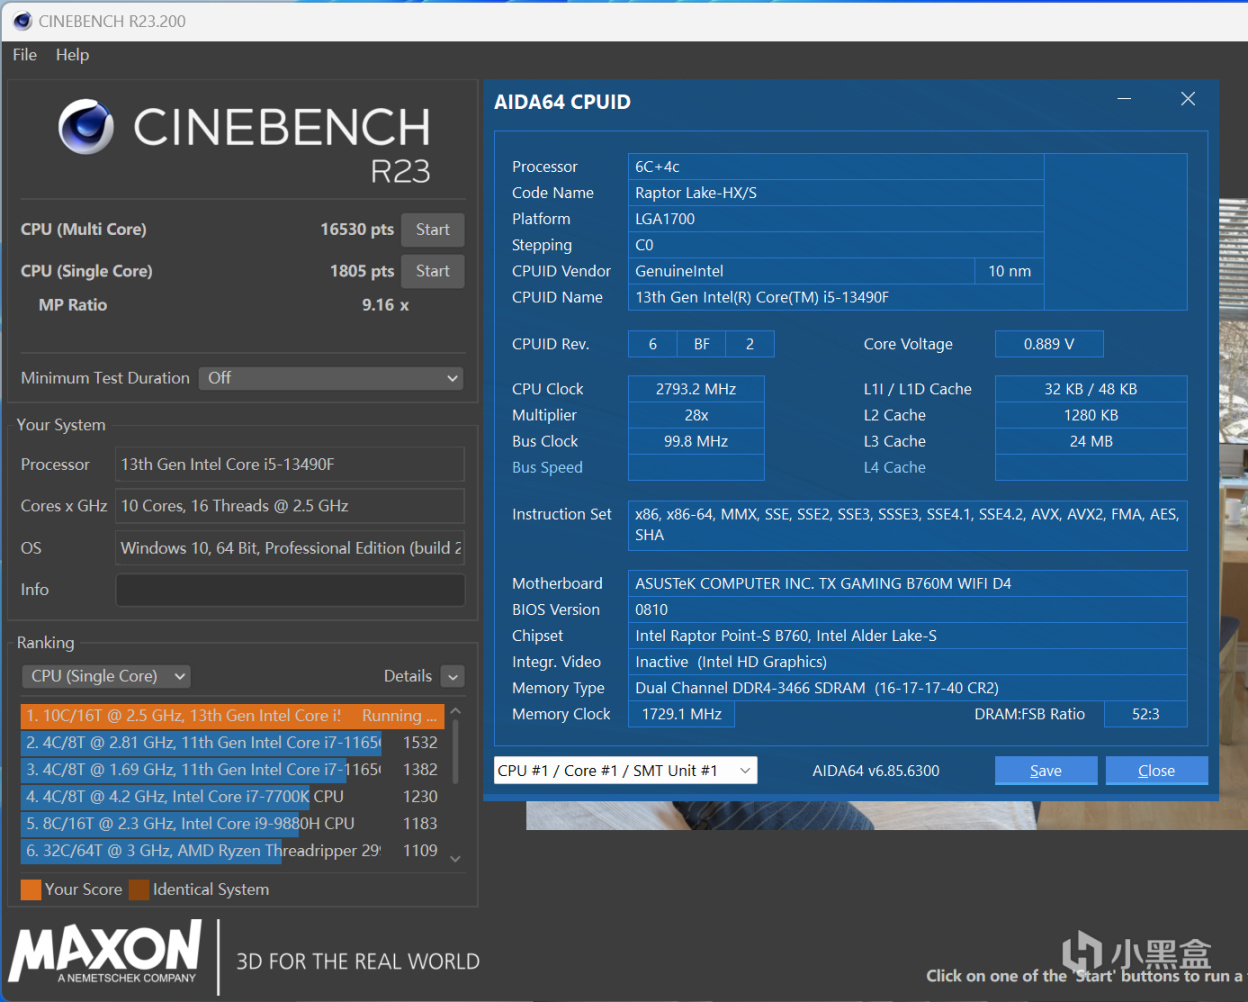Open Minimum Test Duration dropdown
Viewport: 1248px width, 1002px height.
(x=331, y=378)
